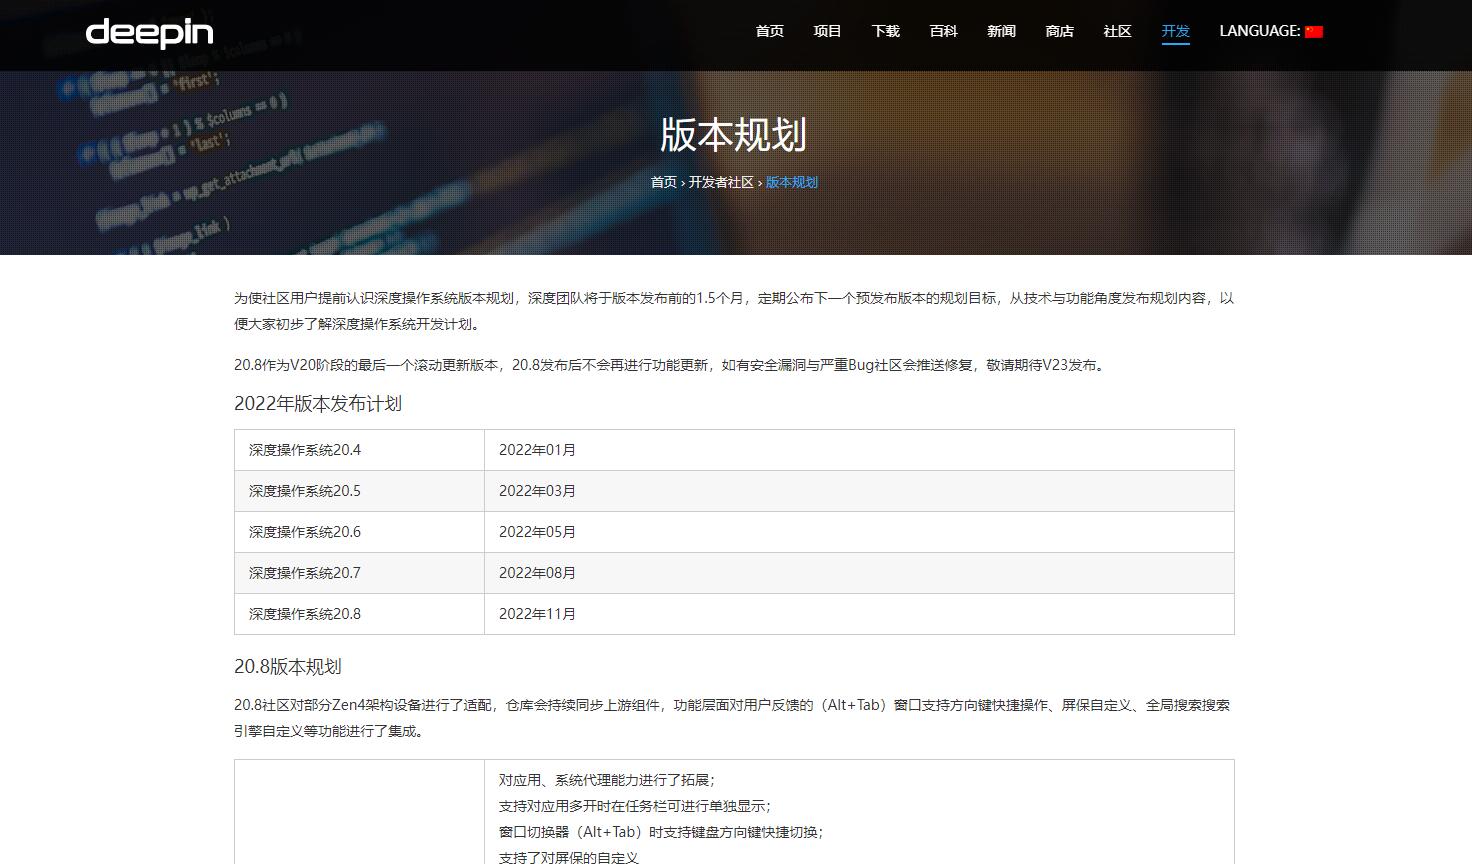
Task: Open the 新闻 navigation menu item
Action: click(x=1001, y=31)
